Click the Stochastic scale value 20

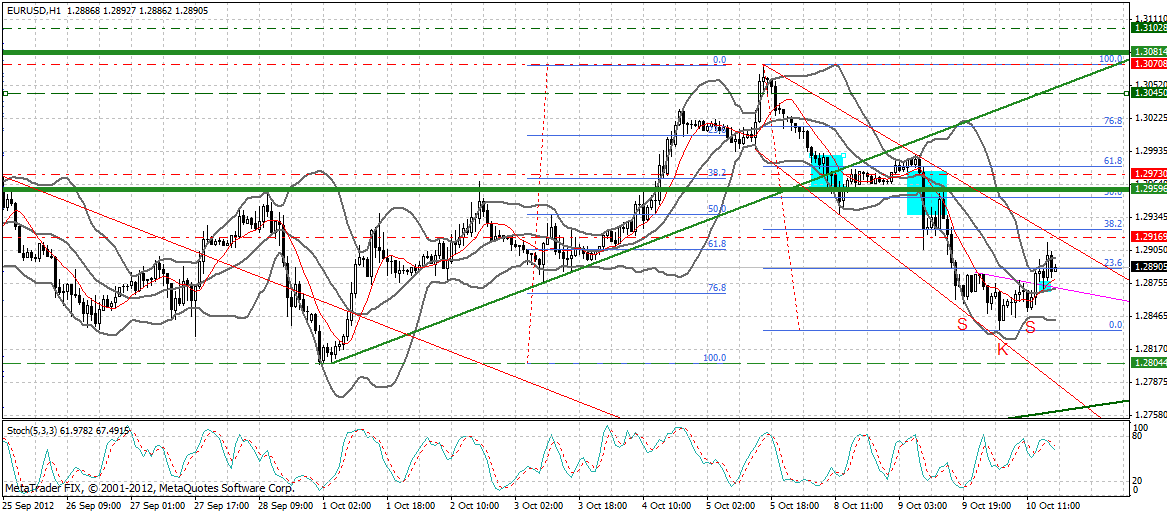pyautogui.click(x=1137, y=481)
